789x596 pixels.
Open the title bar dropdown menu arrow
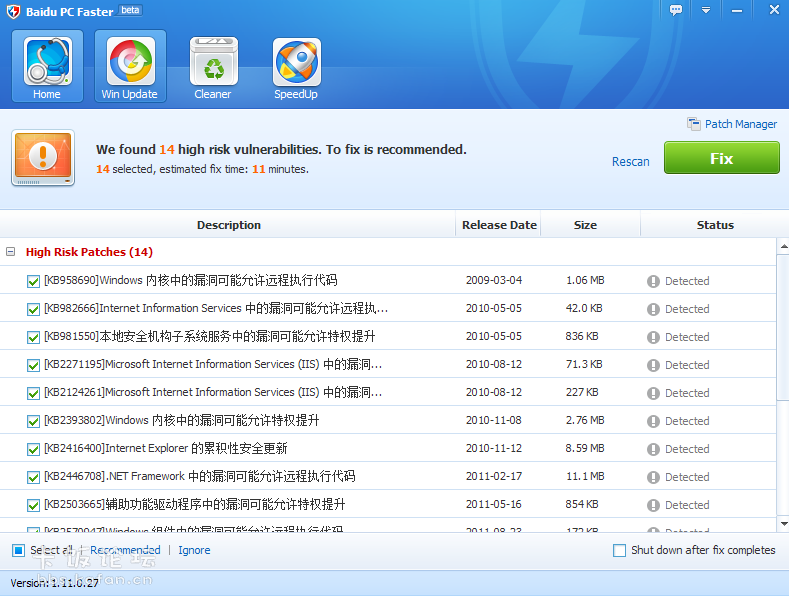click(x=706, y=10)
